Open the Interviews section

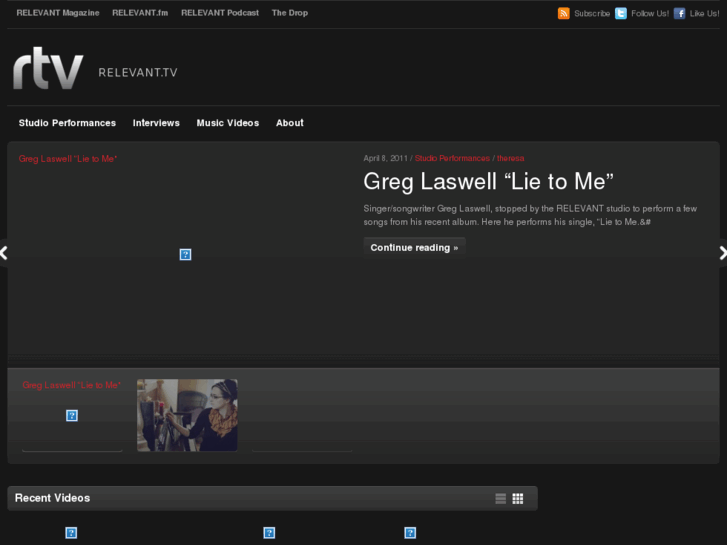(x=156, y=123)
